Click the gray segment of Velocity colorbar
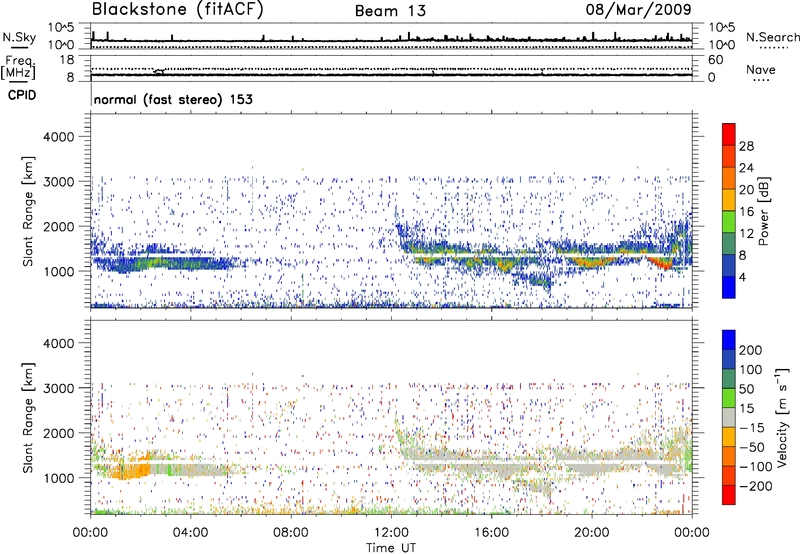The height and width of the screenshot is (554, 800). pyautogui.click(x=729, y=417)
